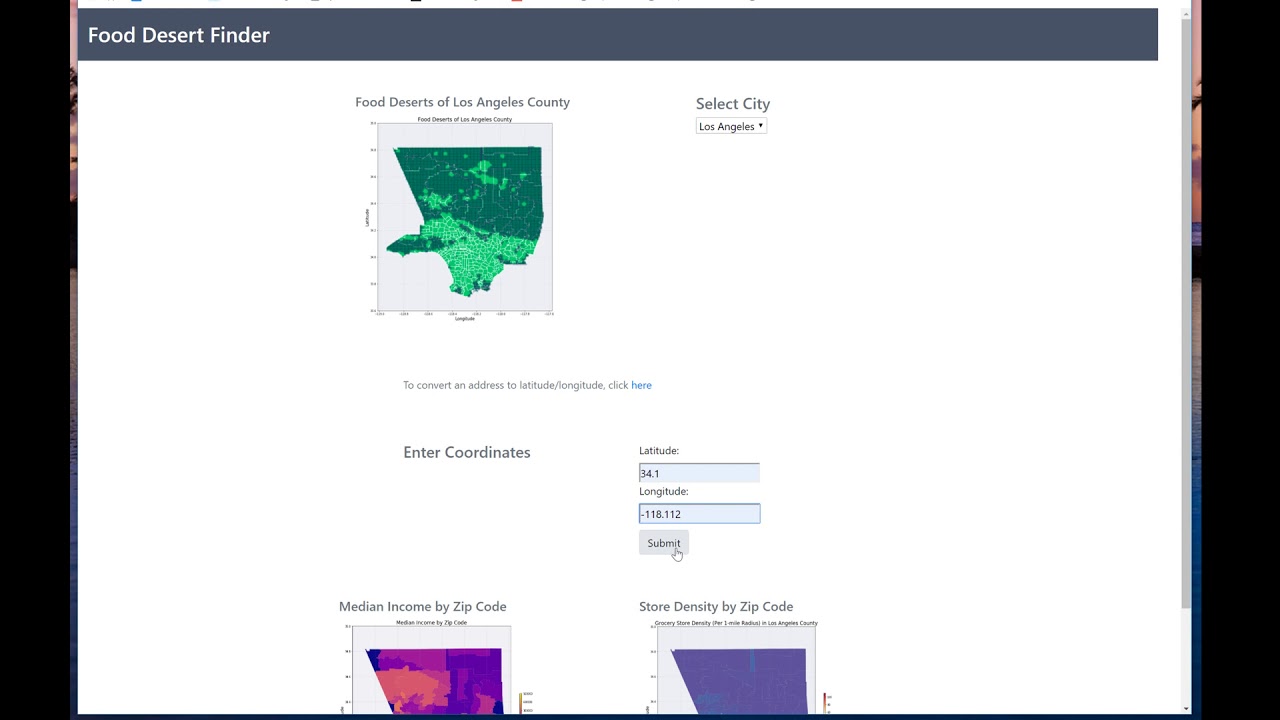Click the Latitude input field

click(699, 473)
